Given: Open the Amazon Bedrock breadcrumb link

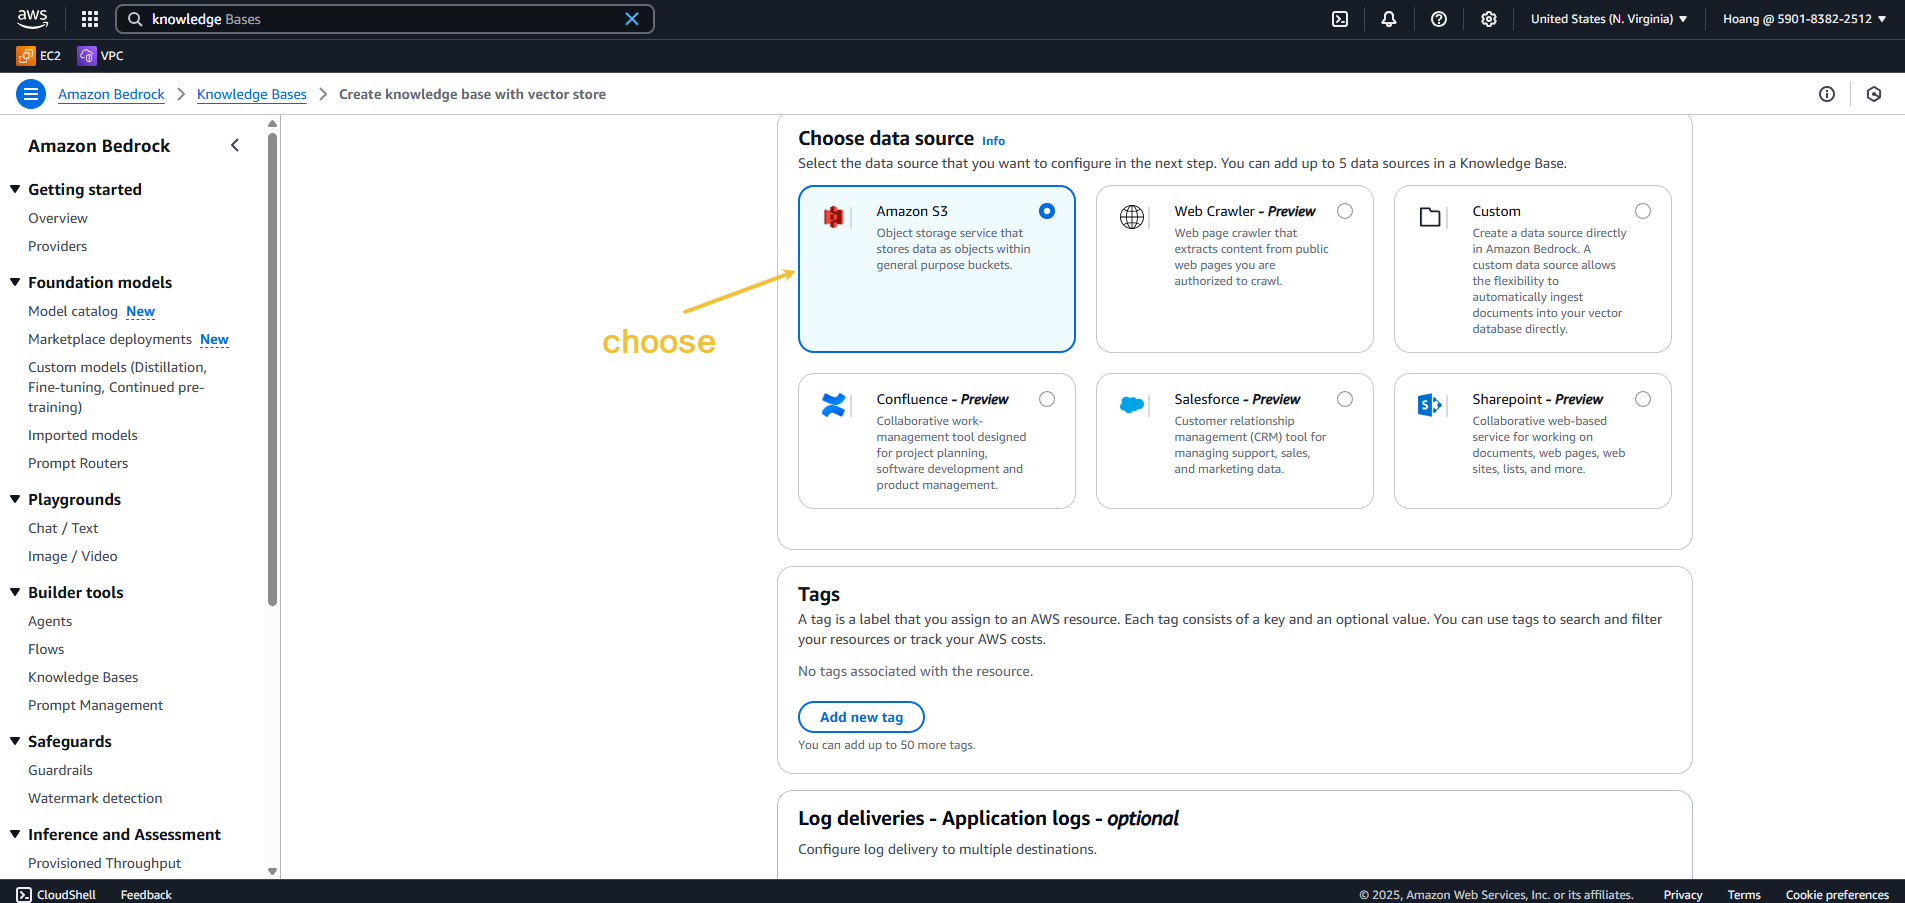Looking at the screenshot, I should (111, 94).
